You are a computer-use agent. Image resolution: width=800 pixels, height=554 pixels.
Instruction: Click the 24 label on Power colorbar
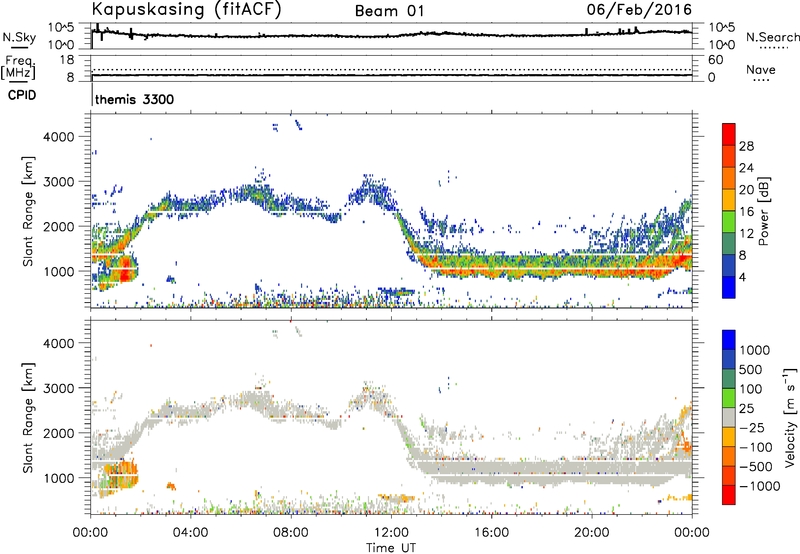[x=746, y=168]
